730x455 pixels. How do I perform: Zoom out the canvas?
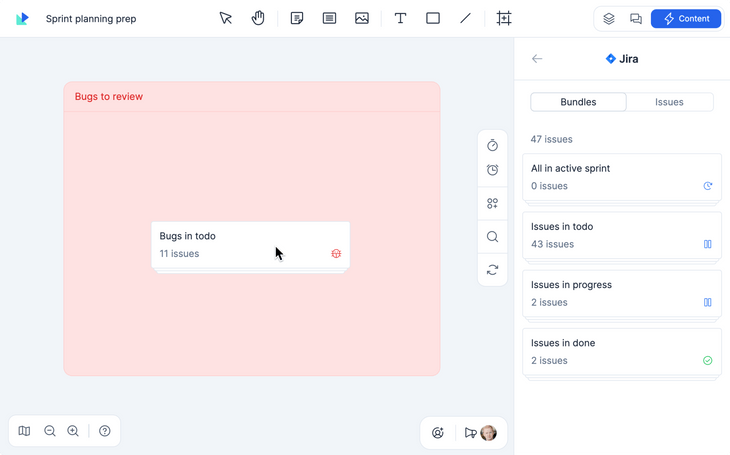[50, 431]
